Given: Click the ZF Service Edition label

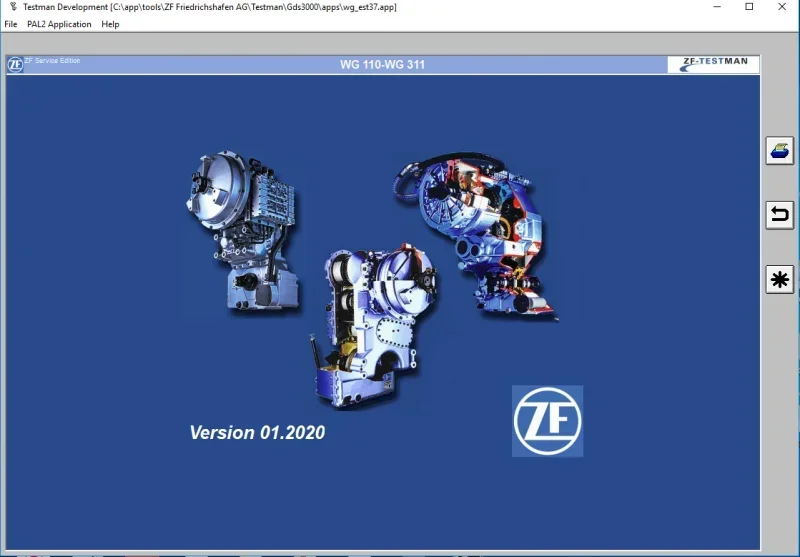Looking at the screenshot, I should [x=52, y=61].
